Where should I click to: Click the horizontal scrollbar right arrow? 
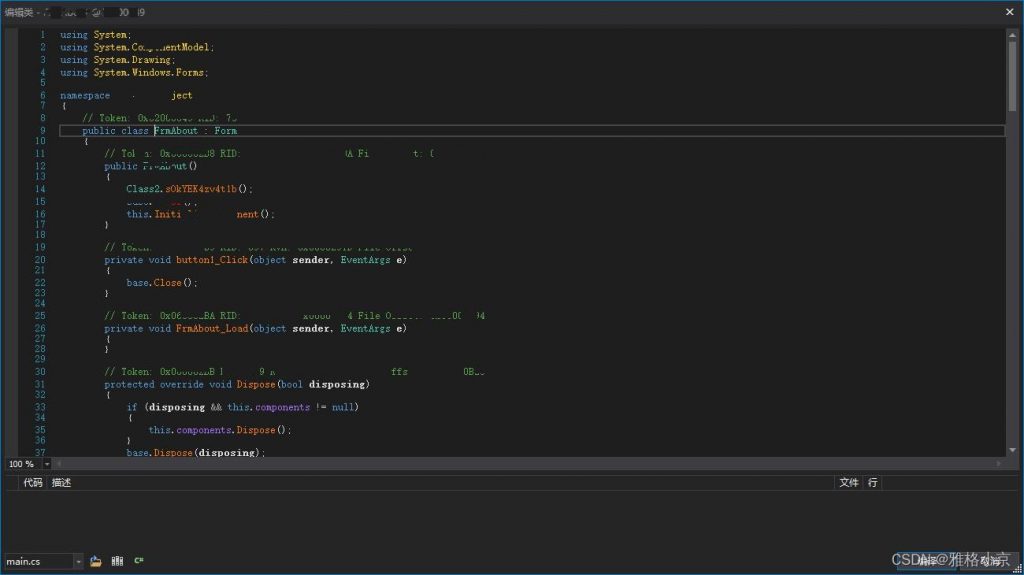coord(999,464)
